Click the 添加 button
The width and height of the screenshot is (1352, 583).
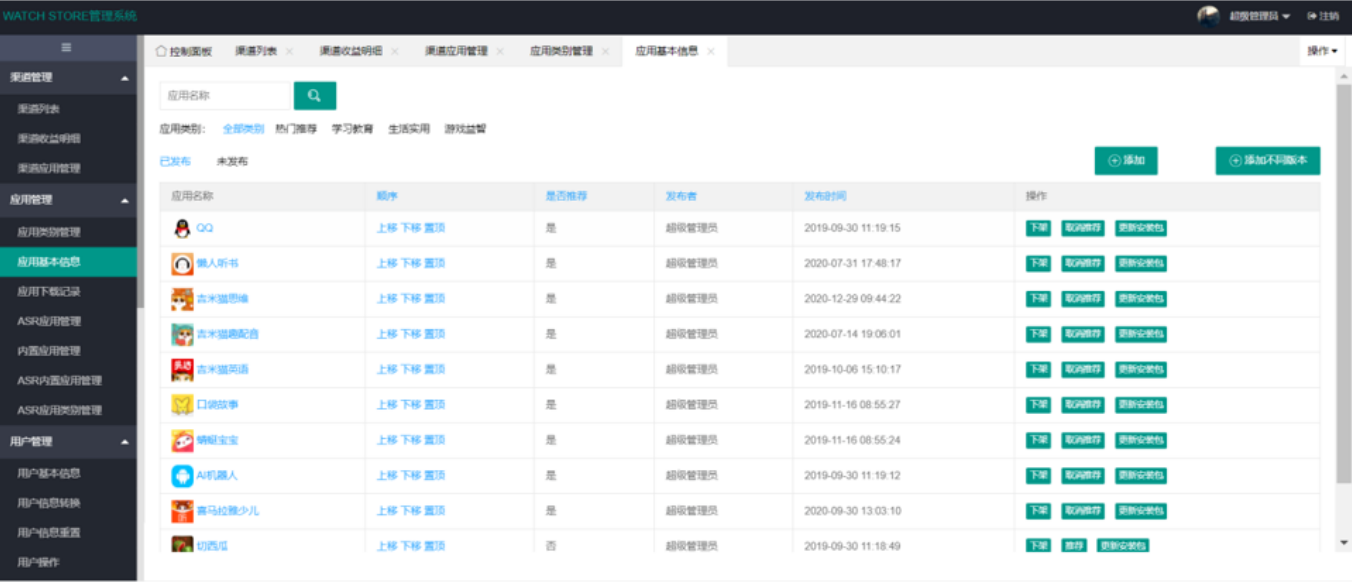[x=1126, y=161]
